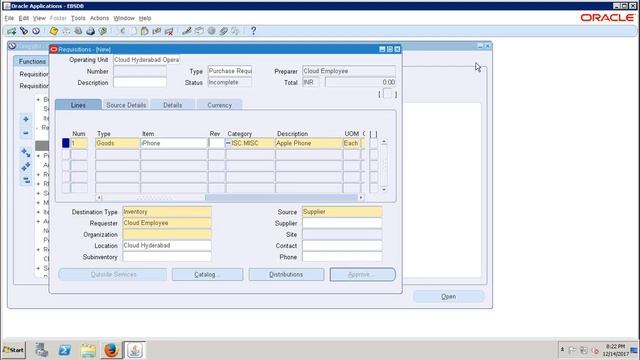Switch to the Currency tab
640x360 pixels.
coord(219,105)
